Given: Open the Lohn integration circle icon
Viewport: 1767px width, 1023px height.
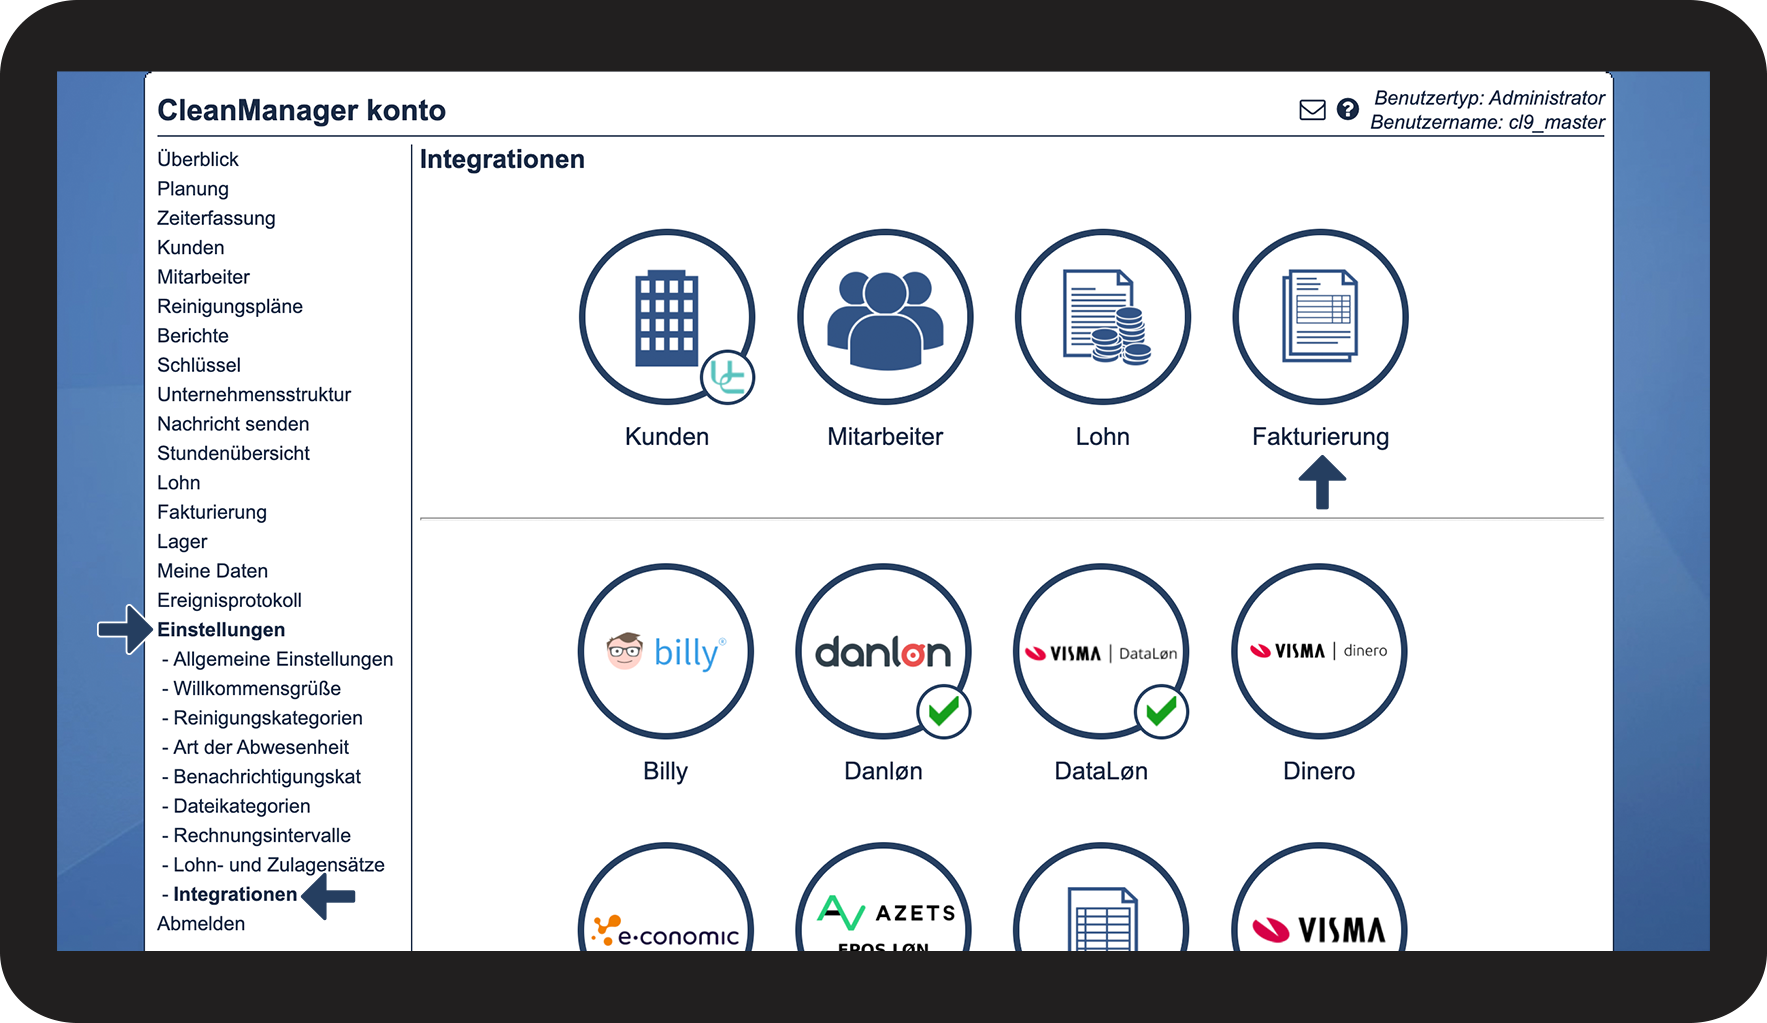Looking at the screenshot, I should 1103,317.
